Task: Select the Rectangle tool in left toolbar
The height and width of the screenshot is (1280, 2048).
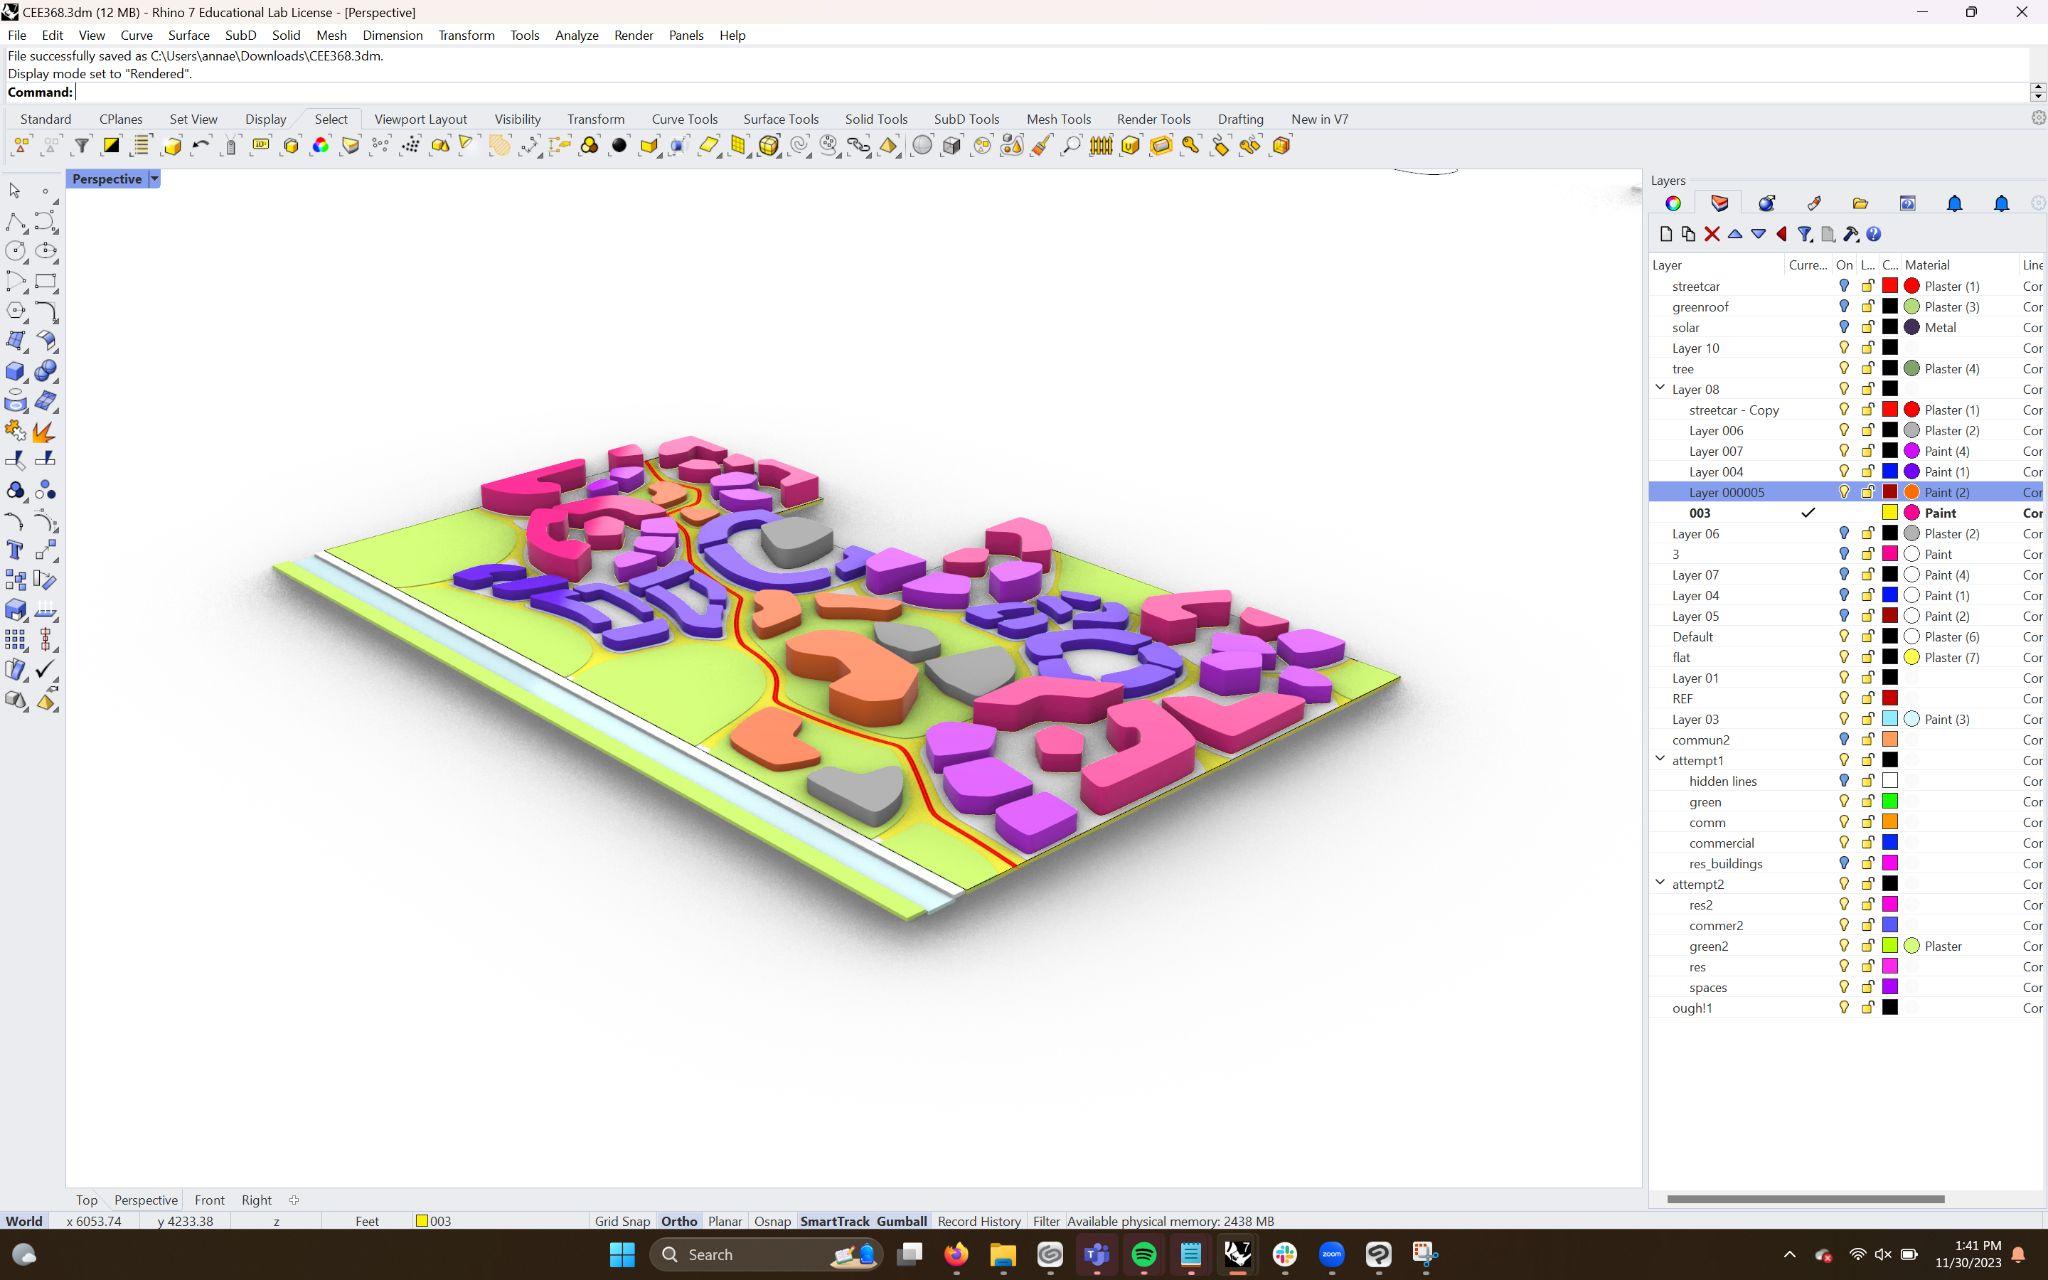Action: (x=45, y=281)
